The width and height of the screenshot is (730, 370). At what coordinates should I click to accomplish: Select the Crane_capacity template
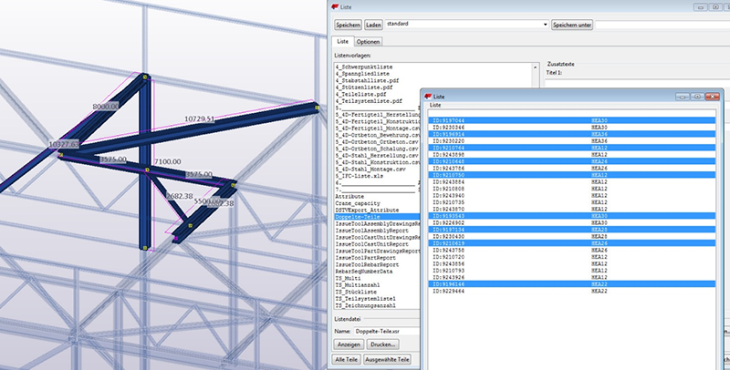click(x=358, y=203)
